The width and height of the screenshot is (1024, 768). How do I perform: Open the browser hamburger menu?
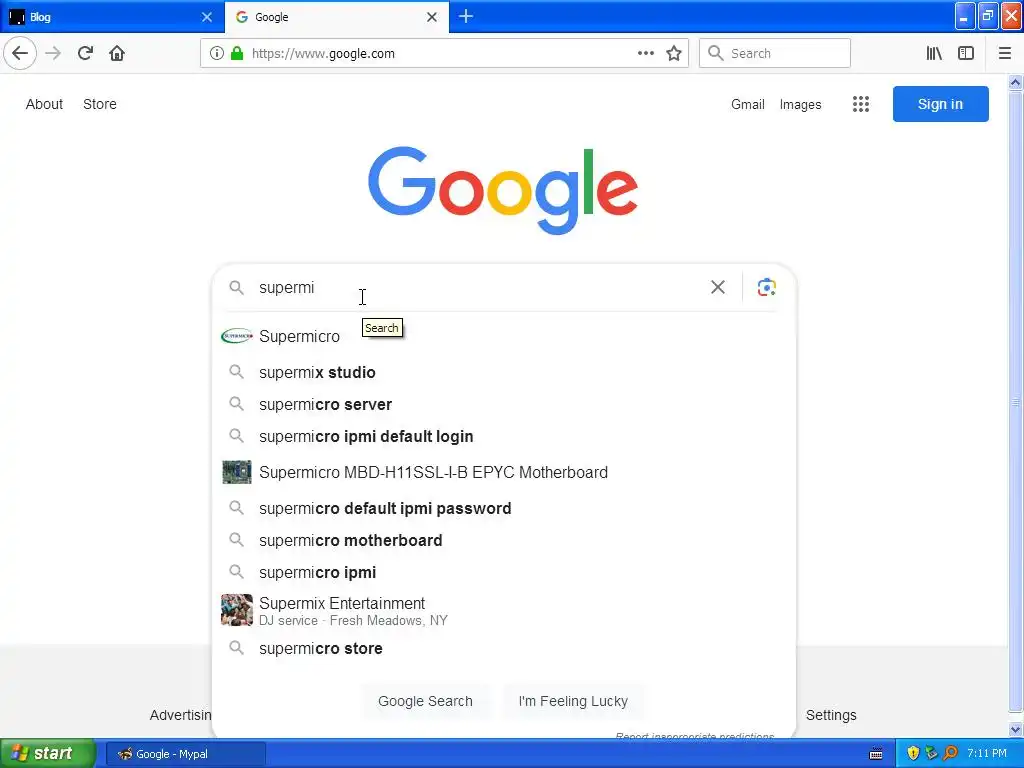point(1005,54)
